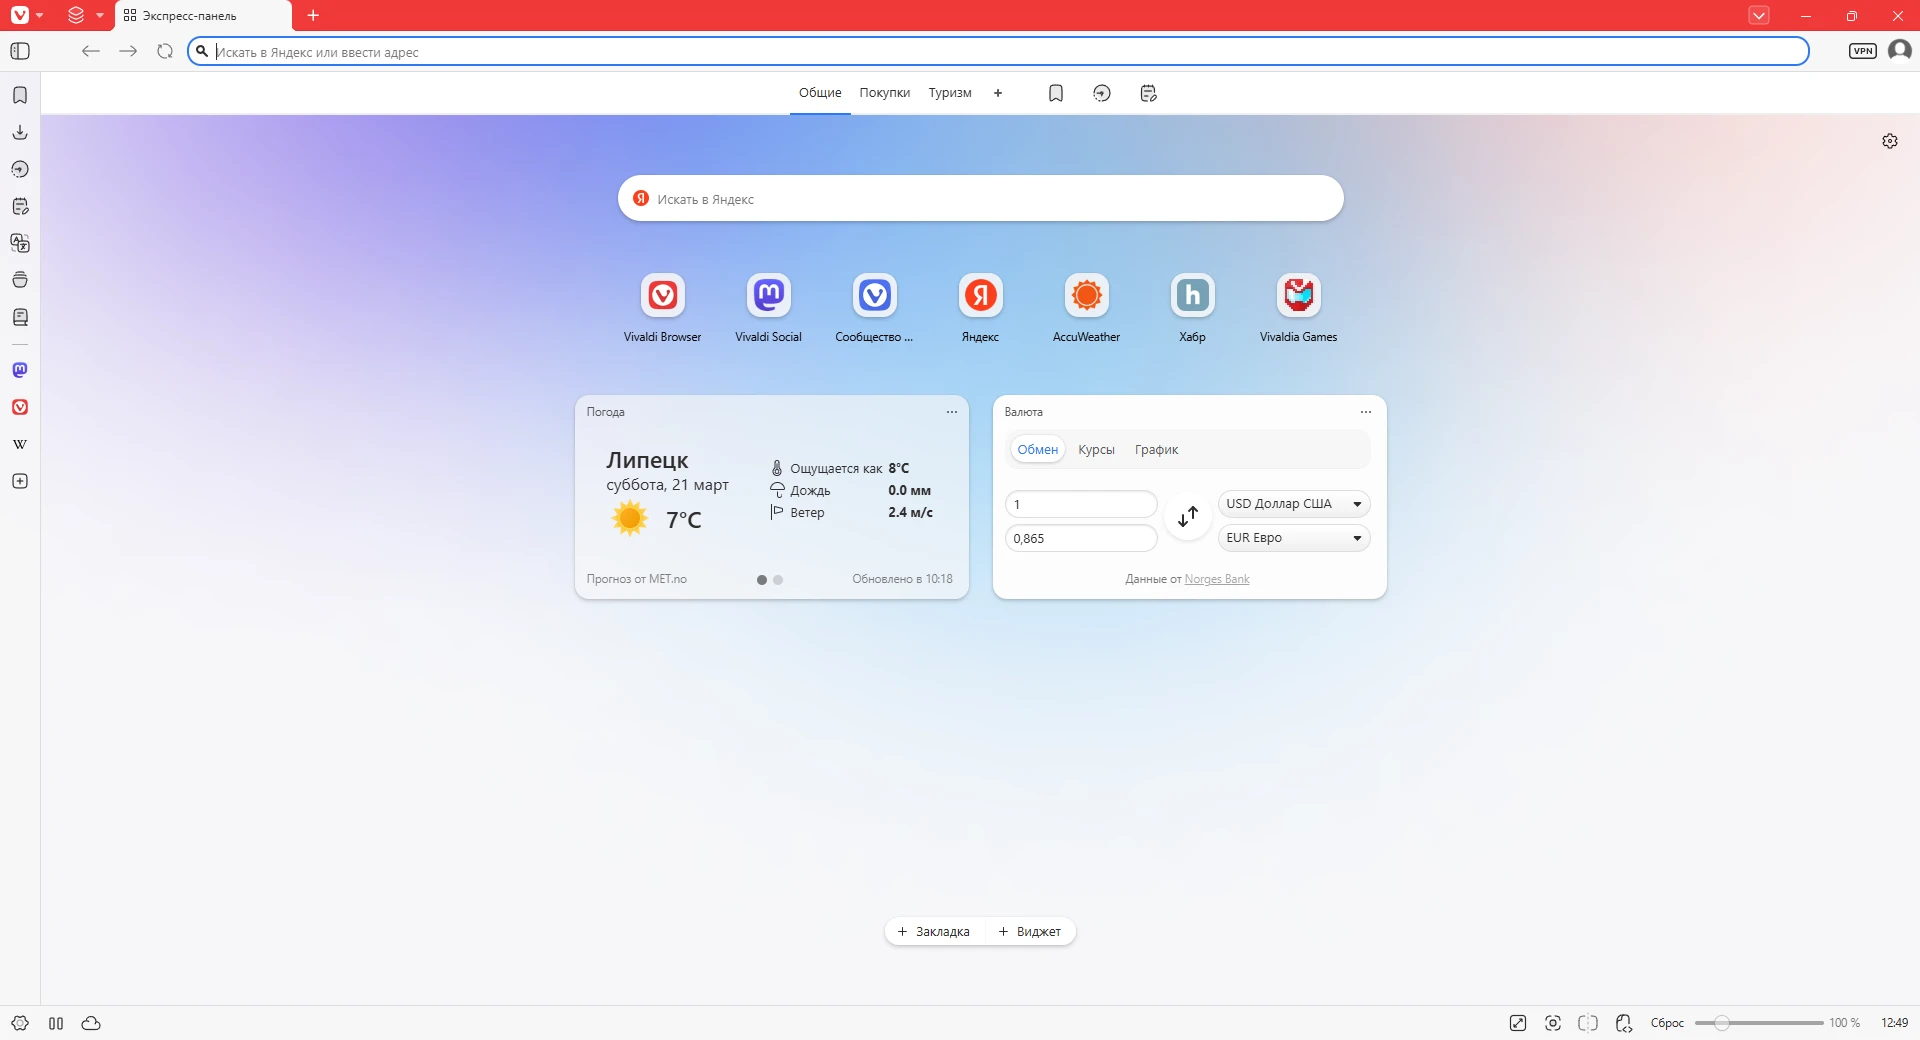Select the Курсы tab in currency widget
Screen dimensions: 1920x1040
click(1096, 450)
